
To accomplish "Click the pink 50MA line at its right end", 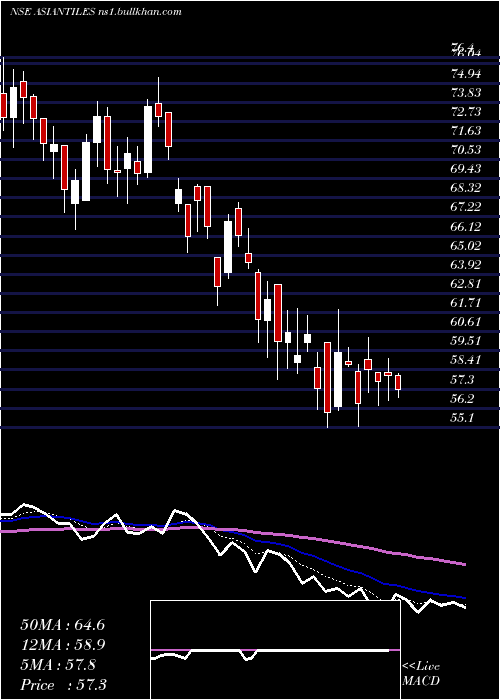I will click(464, 564).
